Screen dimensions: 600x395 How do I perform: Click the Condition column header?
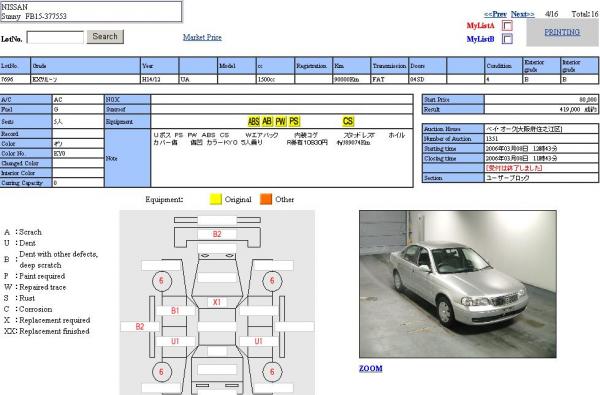click(504, 66)
